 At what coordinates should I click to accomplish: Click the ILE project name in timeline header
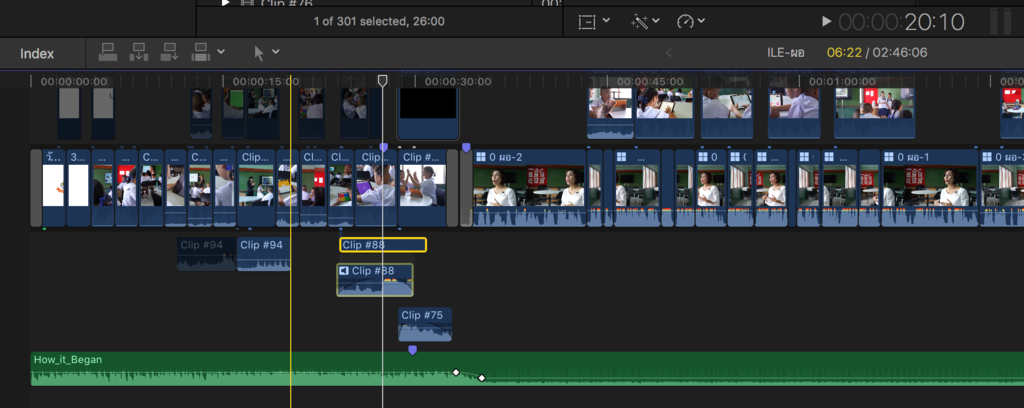[x=785, y=53]
